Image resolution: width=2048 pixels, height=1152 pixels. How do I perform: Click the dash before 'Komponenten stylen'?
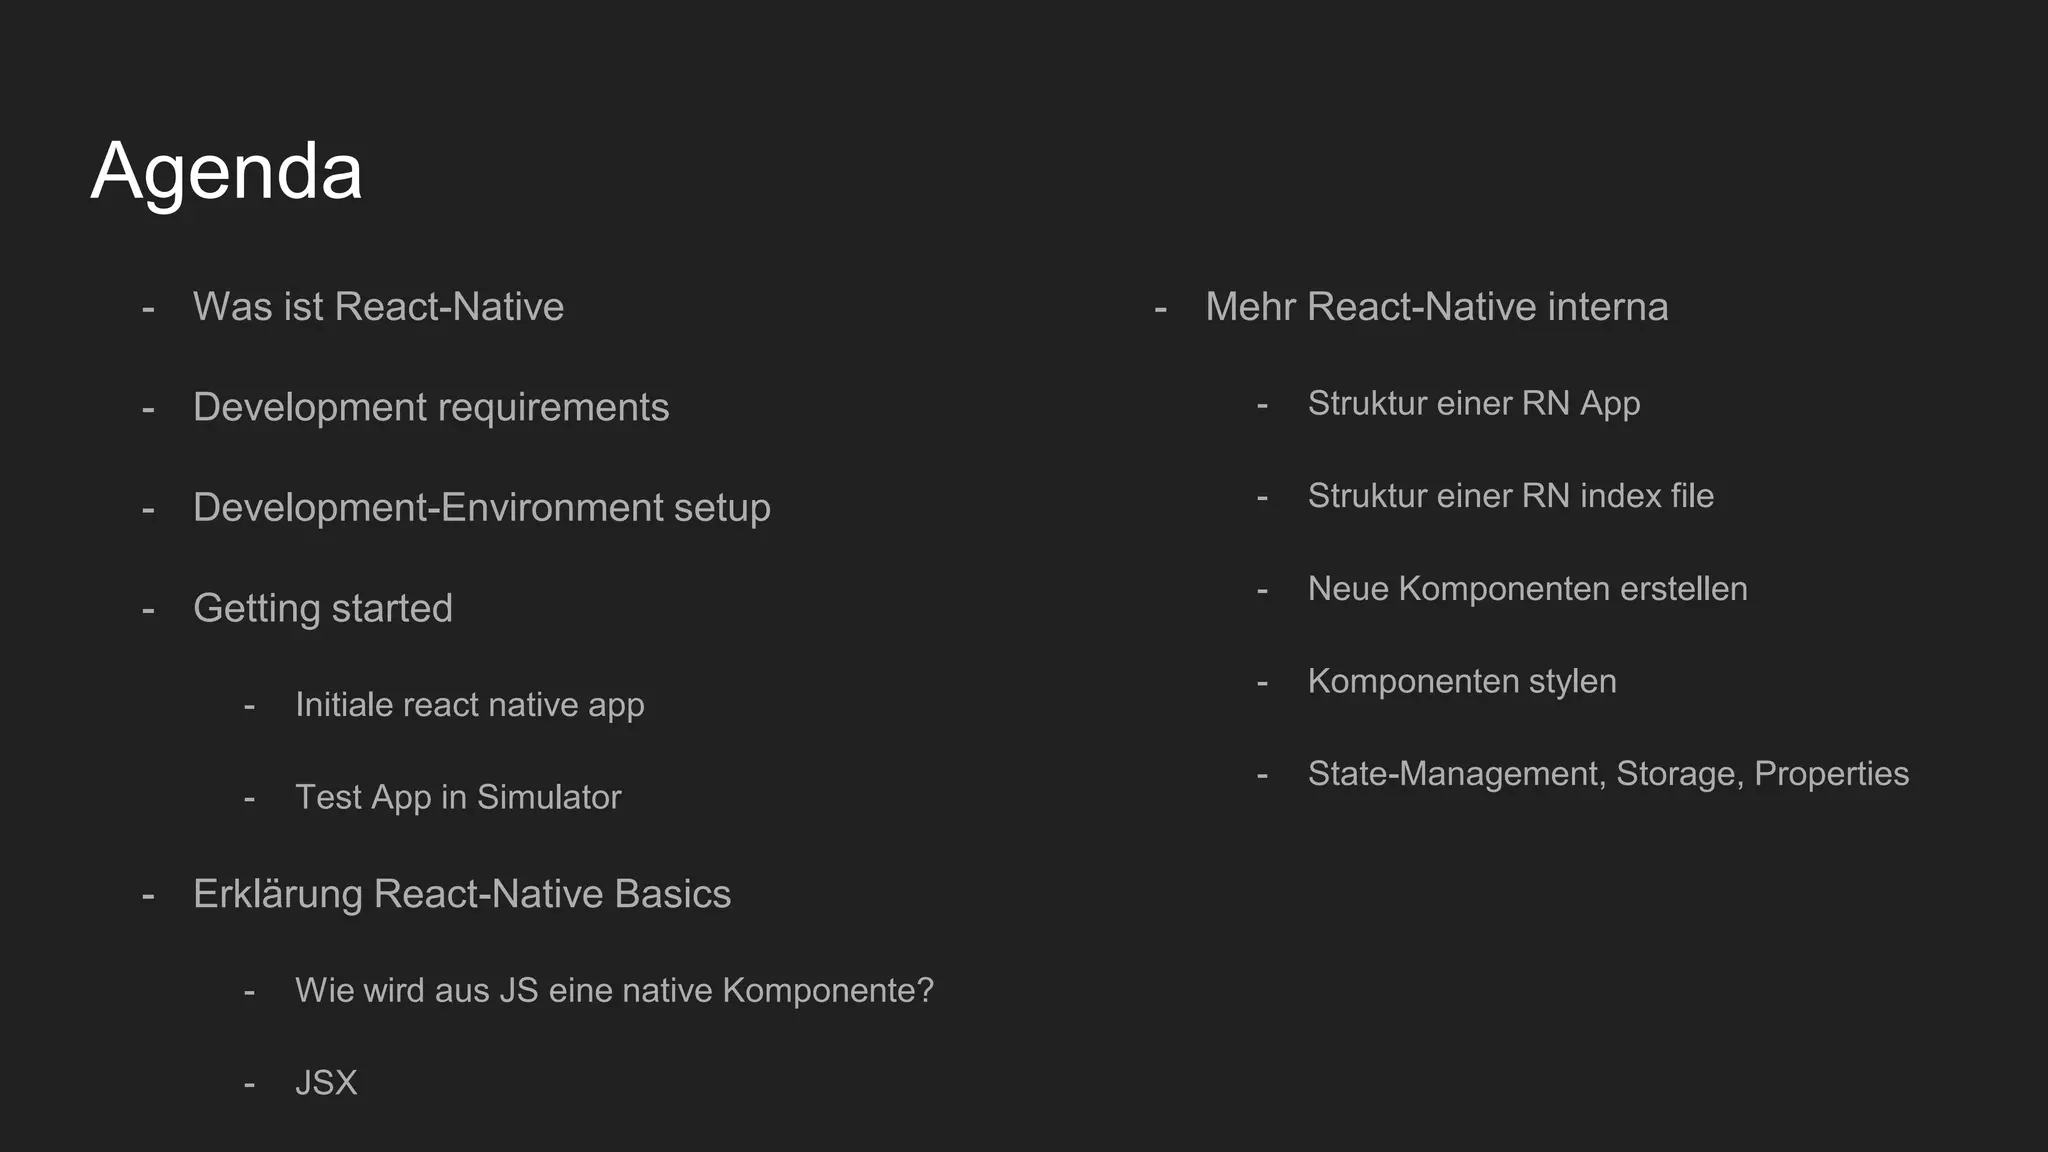[x=1263, y=683]
